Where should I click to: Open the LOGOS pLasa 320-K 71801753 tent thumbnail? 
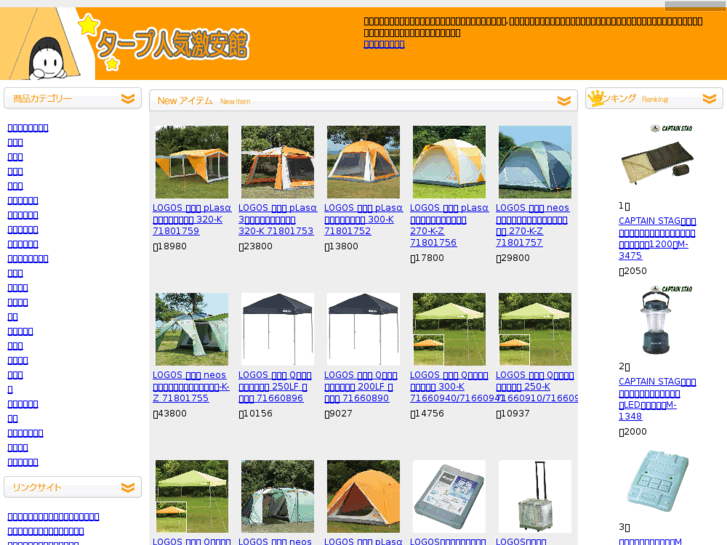coord(278,162)
